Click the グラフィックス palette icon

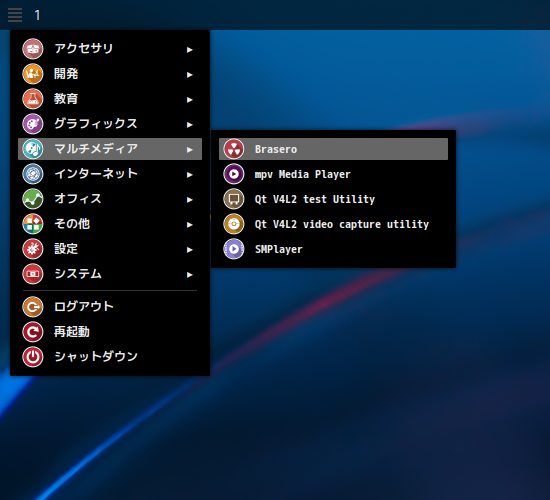pyautogui.click(x=33, y=124)
